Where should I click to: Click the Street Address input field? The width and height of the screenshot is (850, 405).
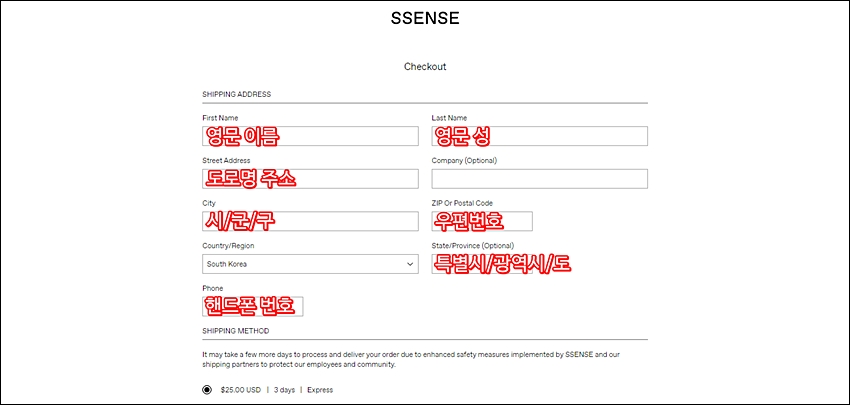[x=310, y=179]
